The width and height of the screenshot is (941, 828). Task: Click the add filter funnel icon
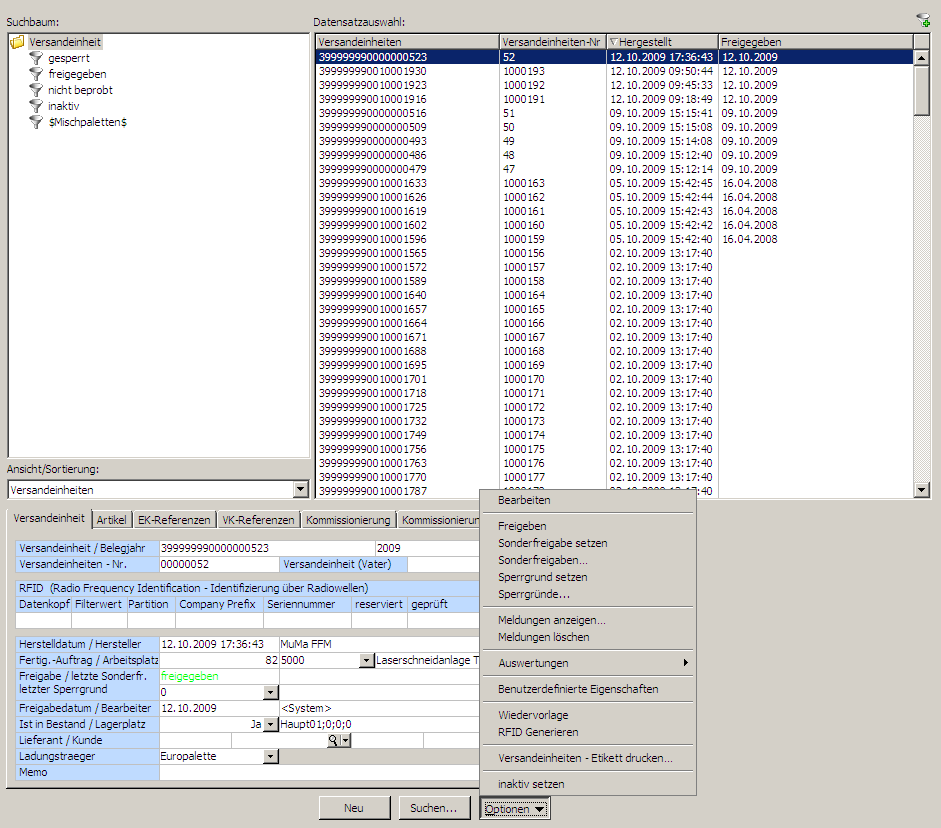click(x=922, y=20)
